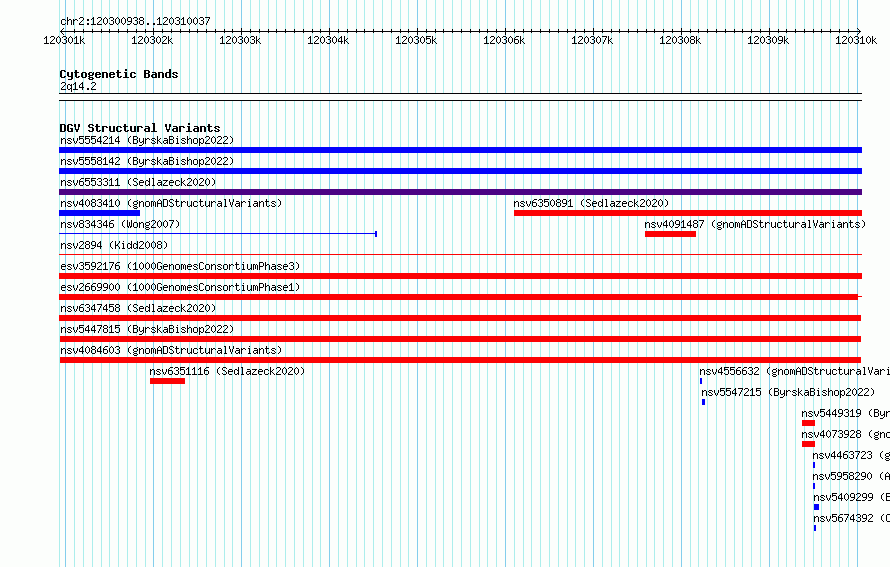Image resolution: width=890 pixels, height=567 pixels.
Task: Click the red bar under esv2669900
Action: click(x=459, y=297)
